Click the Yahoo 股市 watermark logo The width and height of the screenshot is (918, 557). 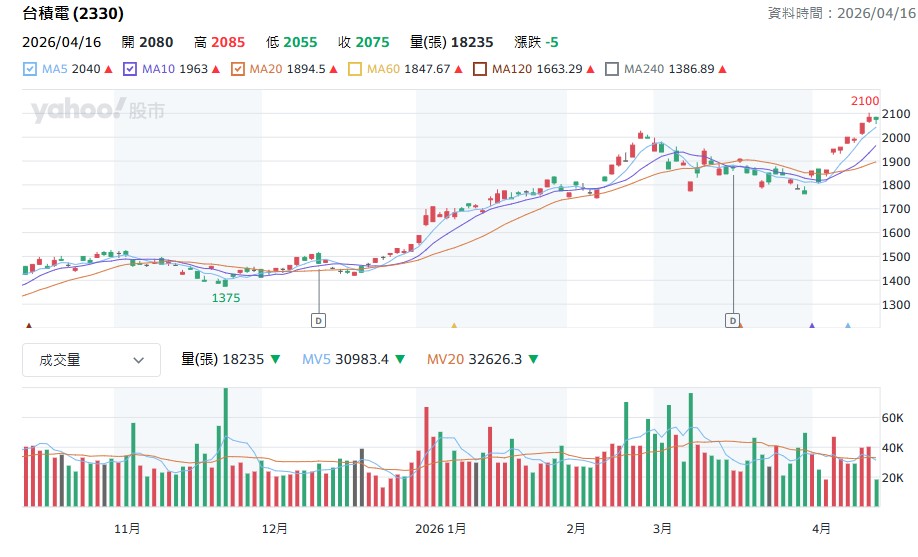tap(97, 110)
